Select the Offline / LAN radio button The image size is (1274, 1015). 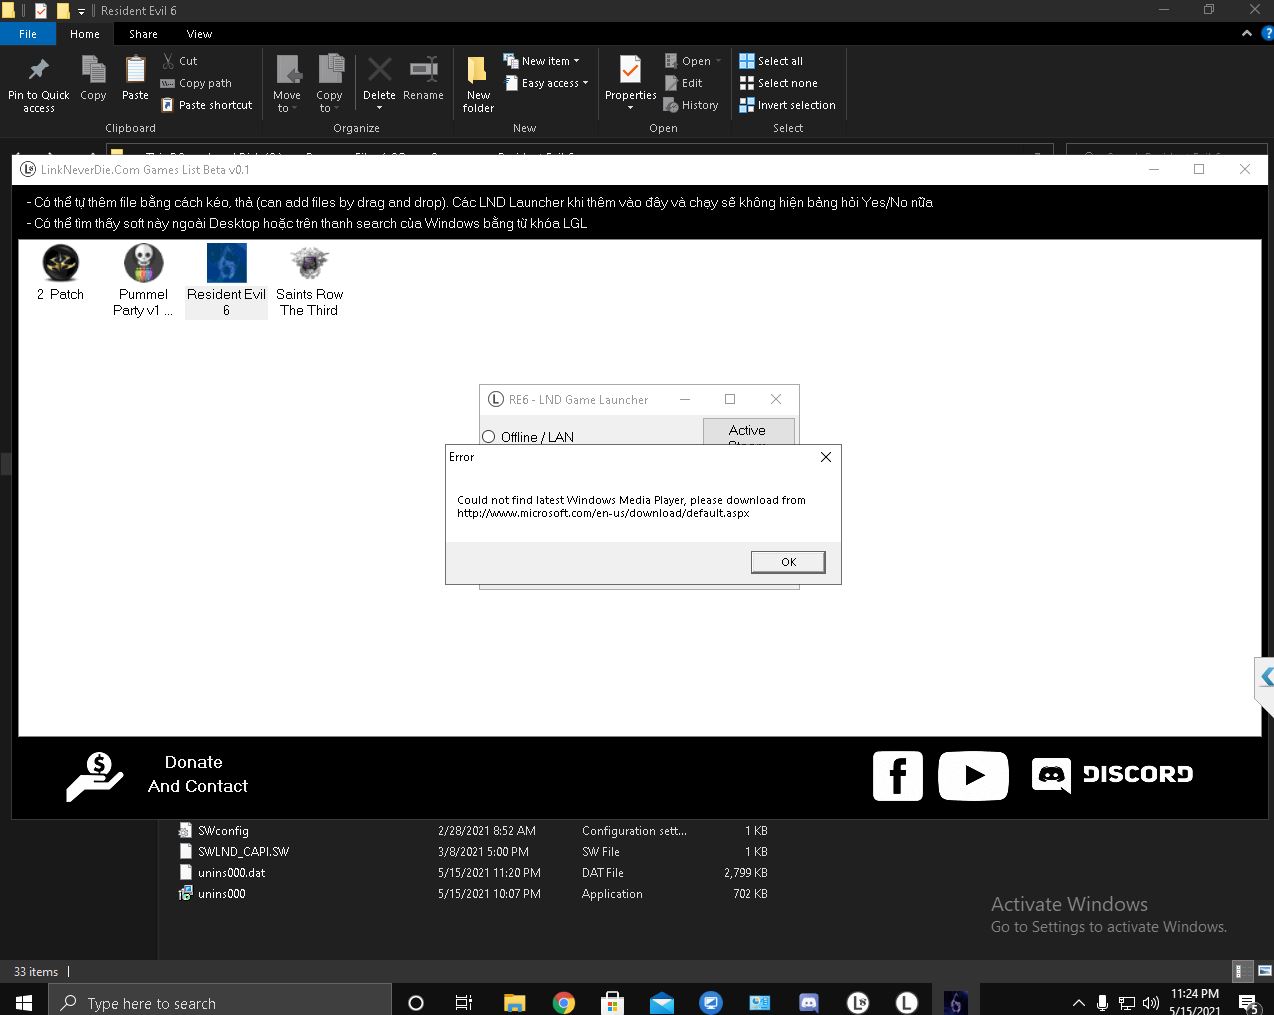click(489, 437)
